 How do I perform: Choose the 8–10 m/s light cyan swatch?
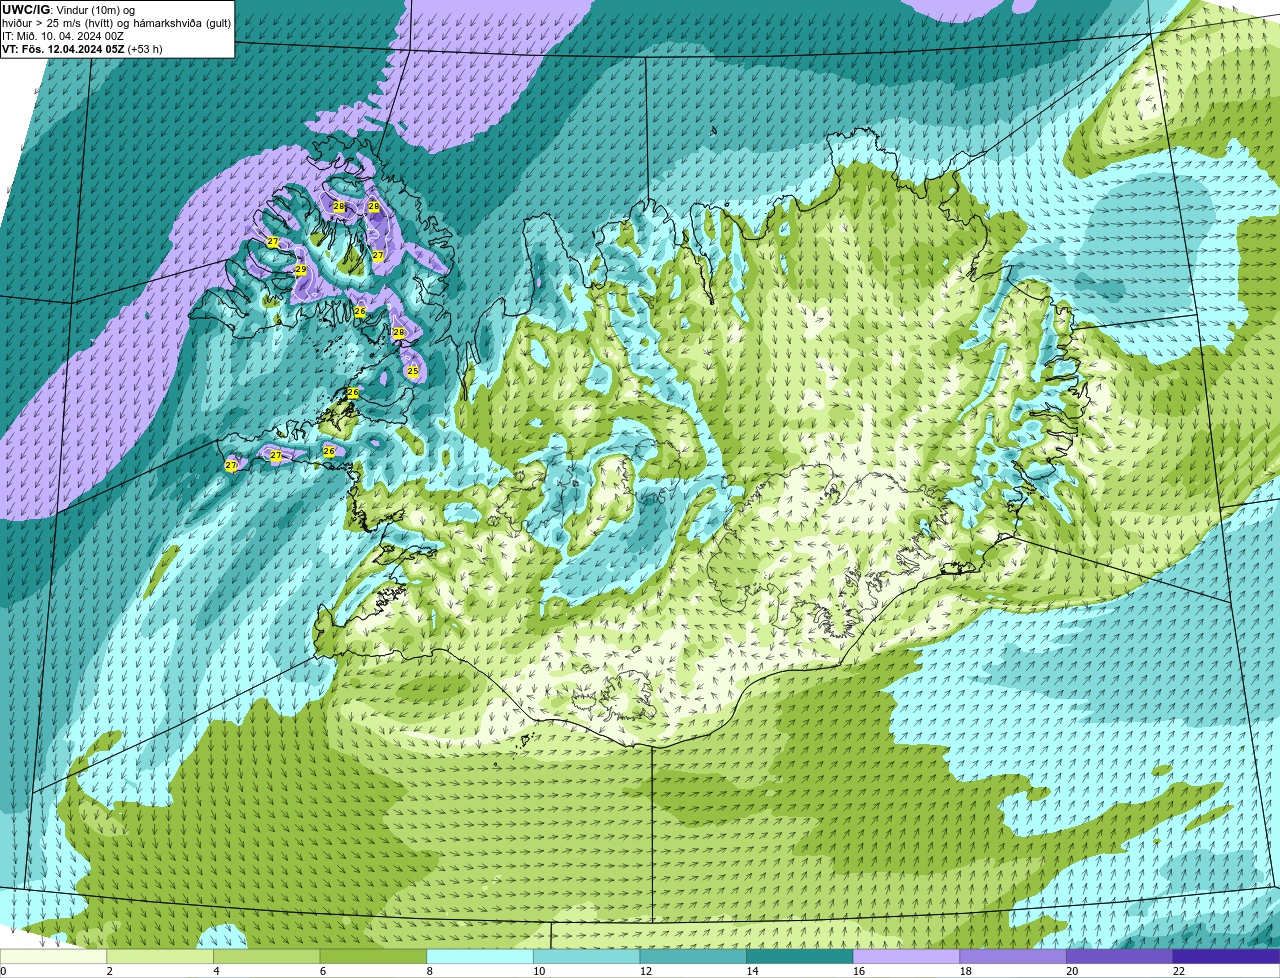click(480, 956)
